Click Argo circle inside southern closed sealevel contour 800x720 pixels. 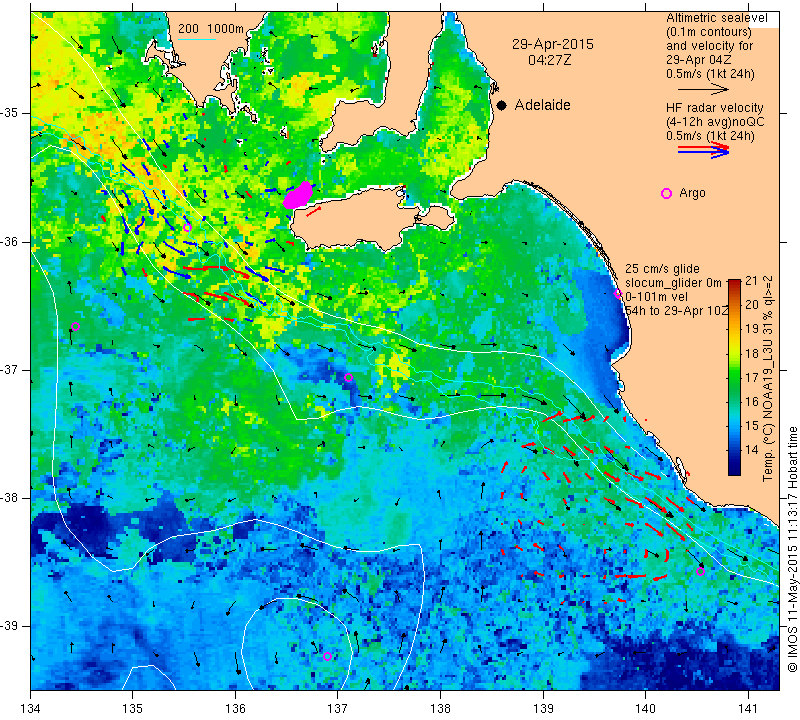pyautogui.click(x=328, y=656)
